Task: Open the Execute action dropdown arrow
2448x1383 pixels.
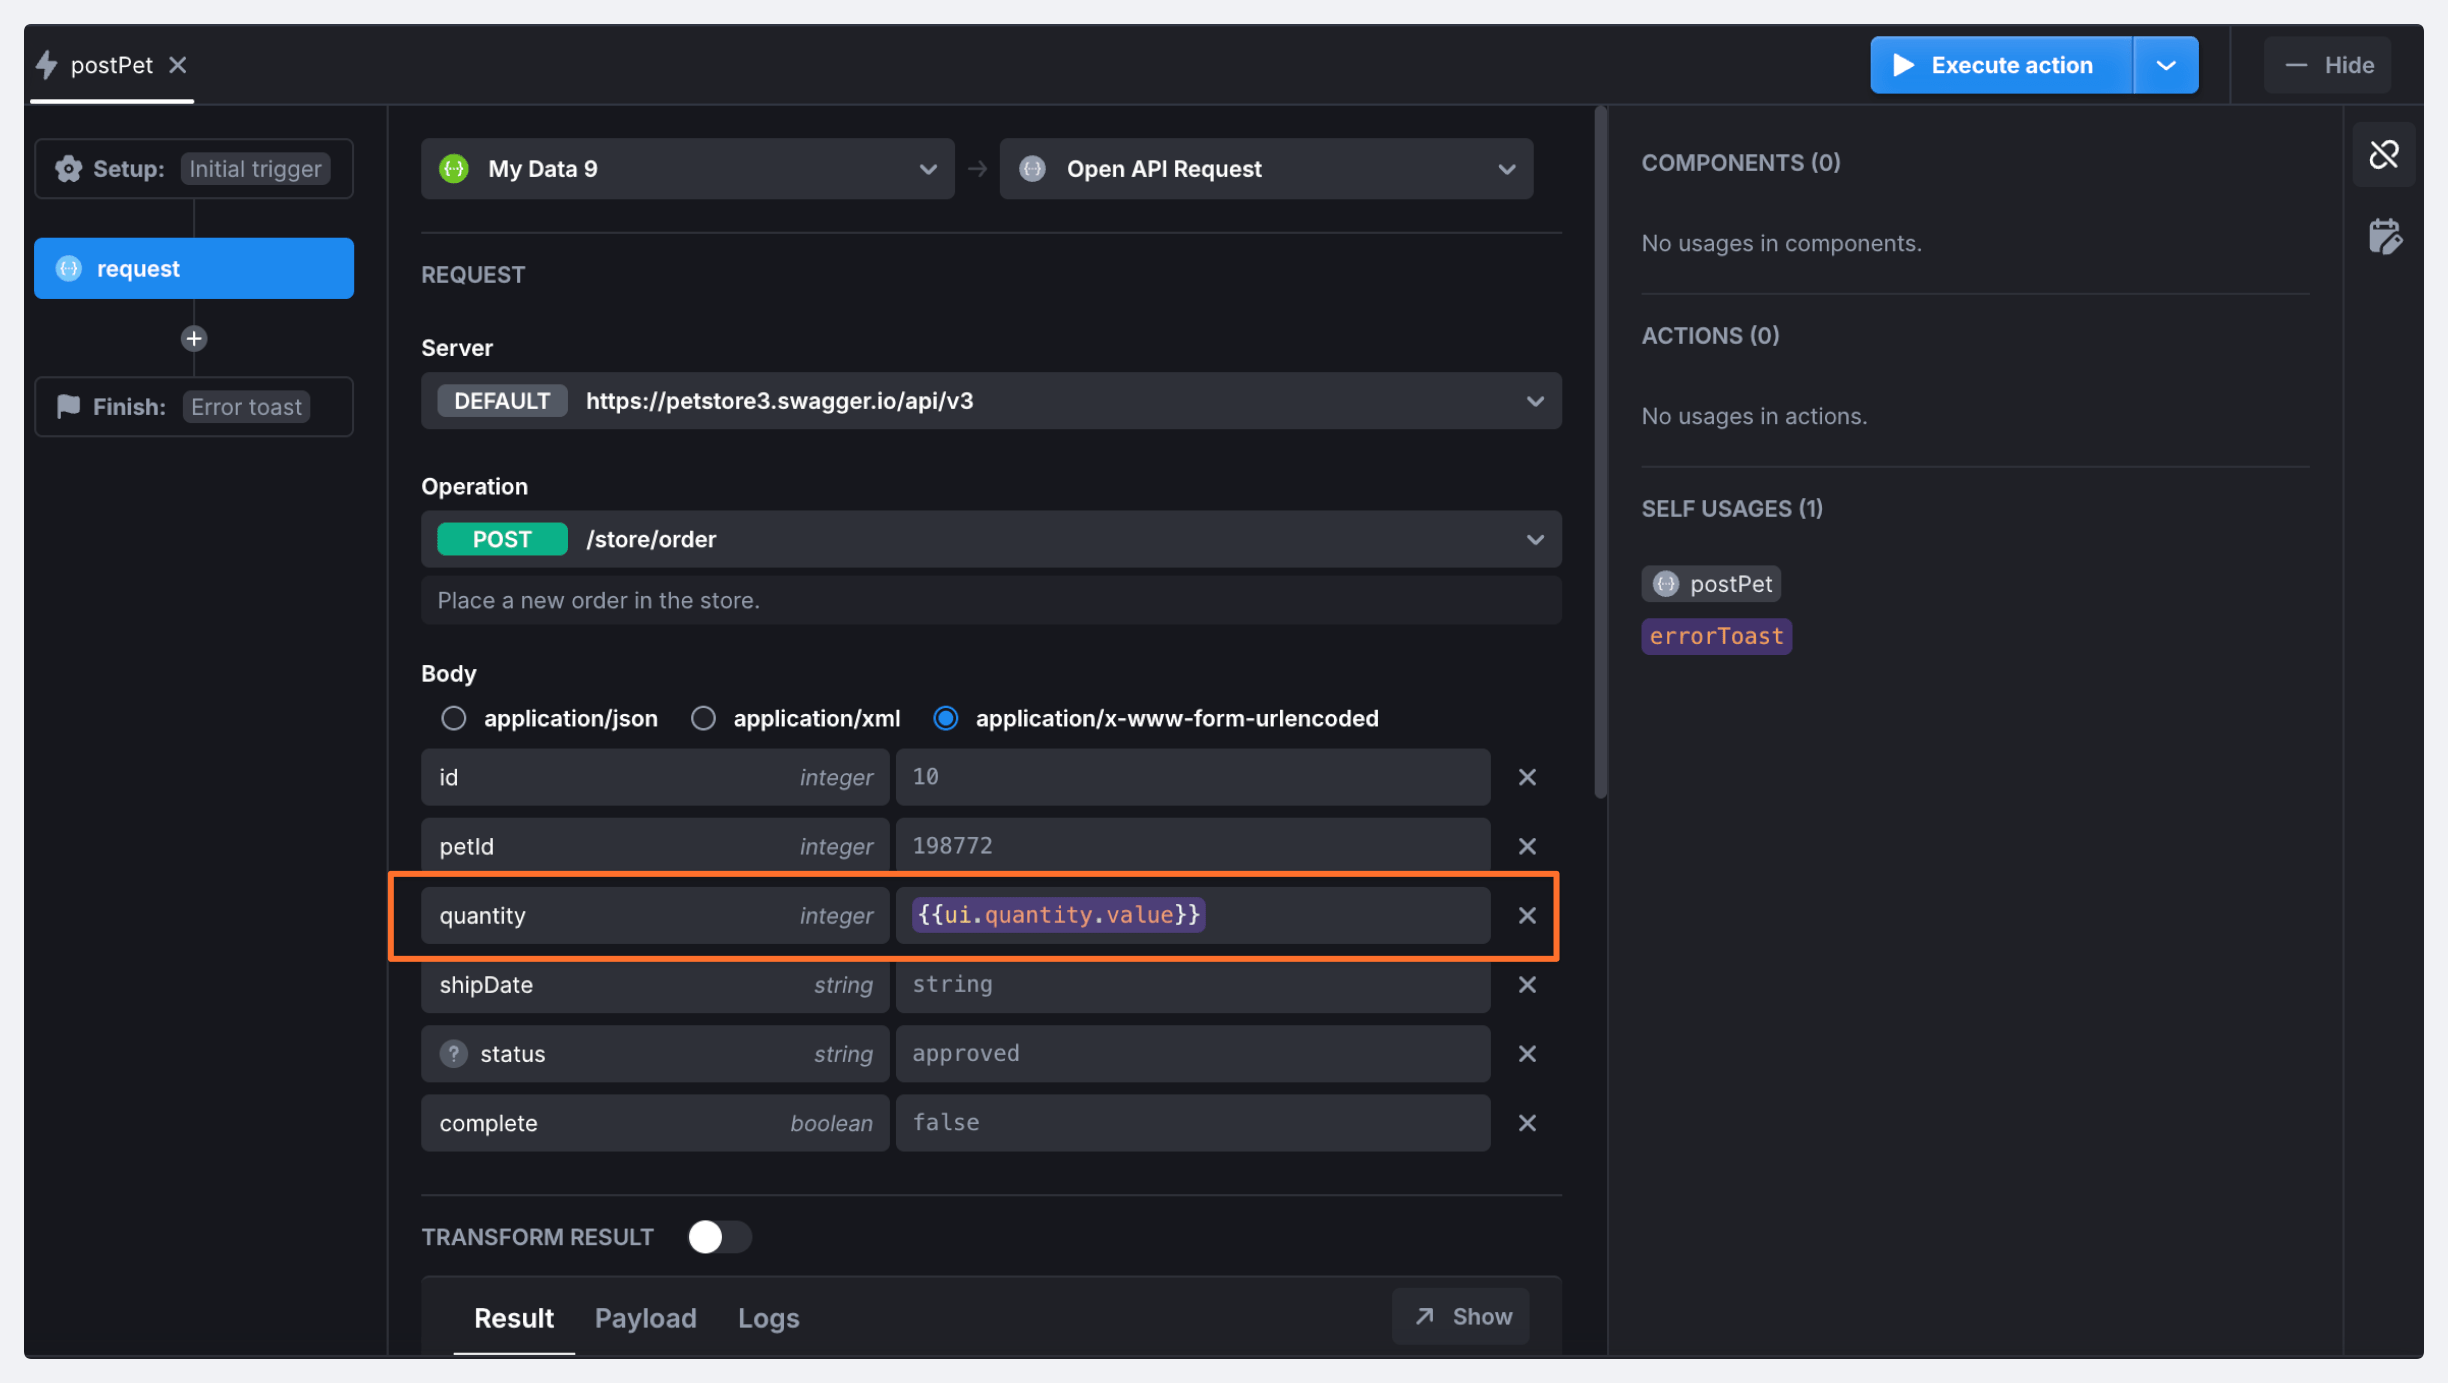Action: coord(2165,66)
